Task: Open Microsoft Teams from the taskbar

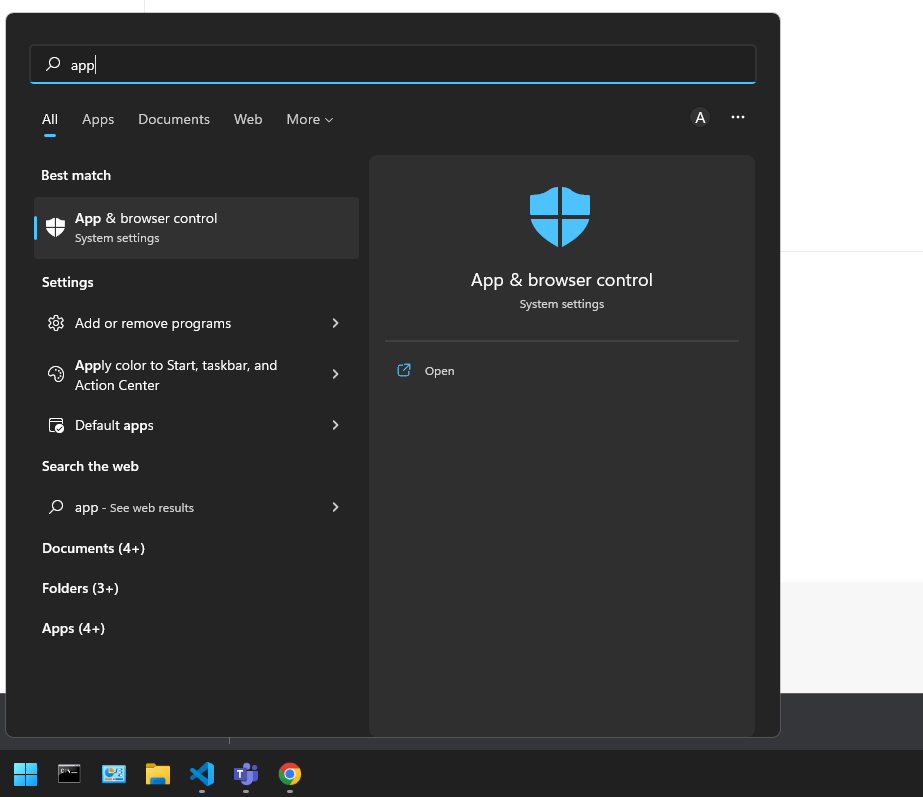Action: [x=246, y=773]
